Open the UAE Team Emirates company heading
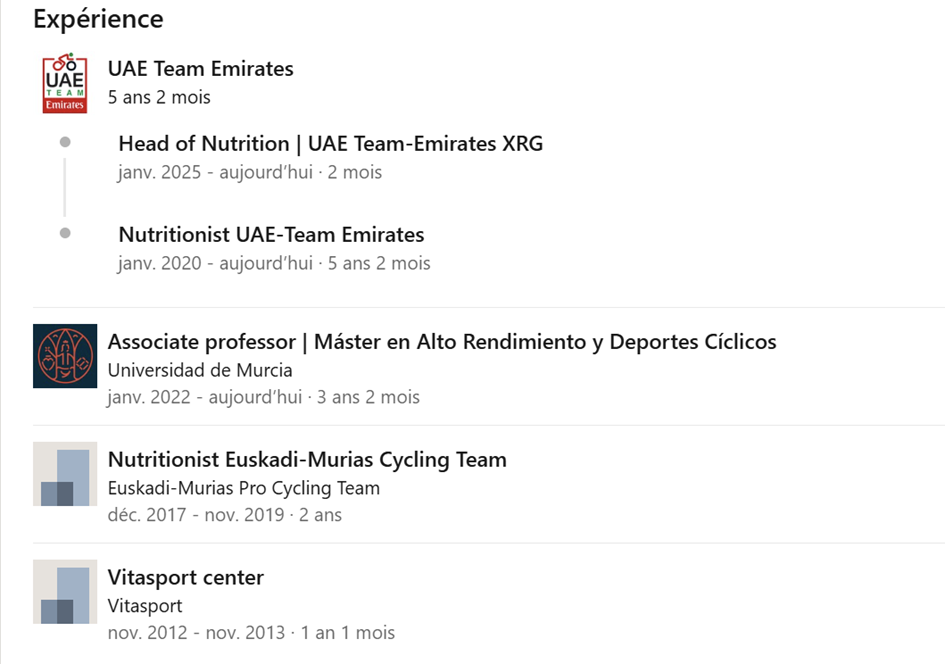945x664 pixels. 201,69
